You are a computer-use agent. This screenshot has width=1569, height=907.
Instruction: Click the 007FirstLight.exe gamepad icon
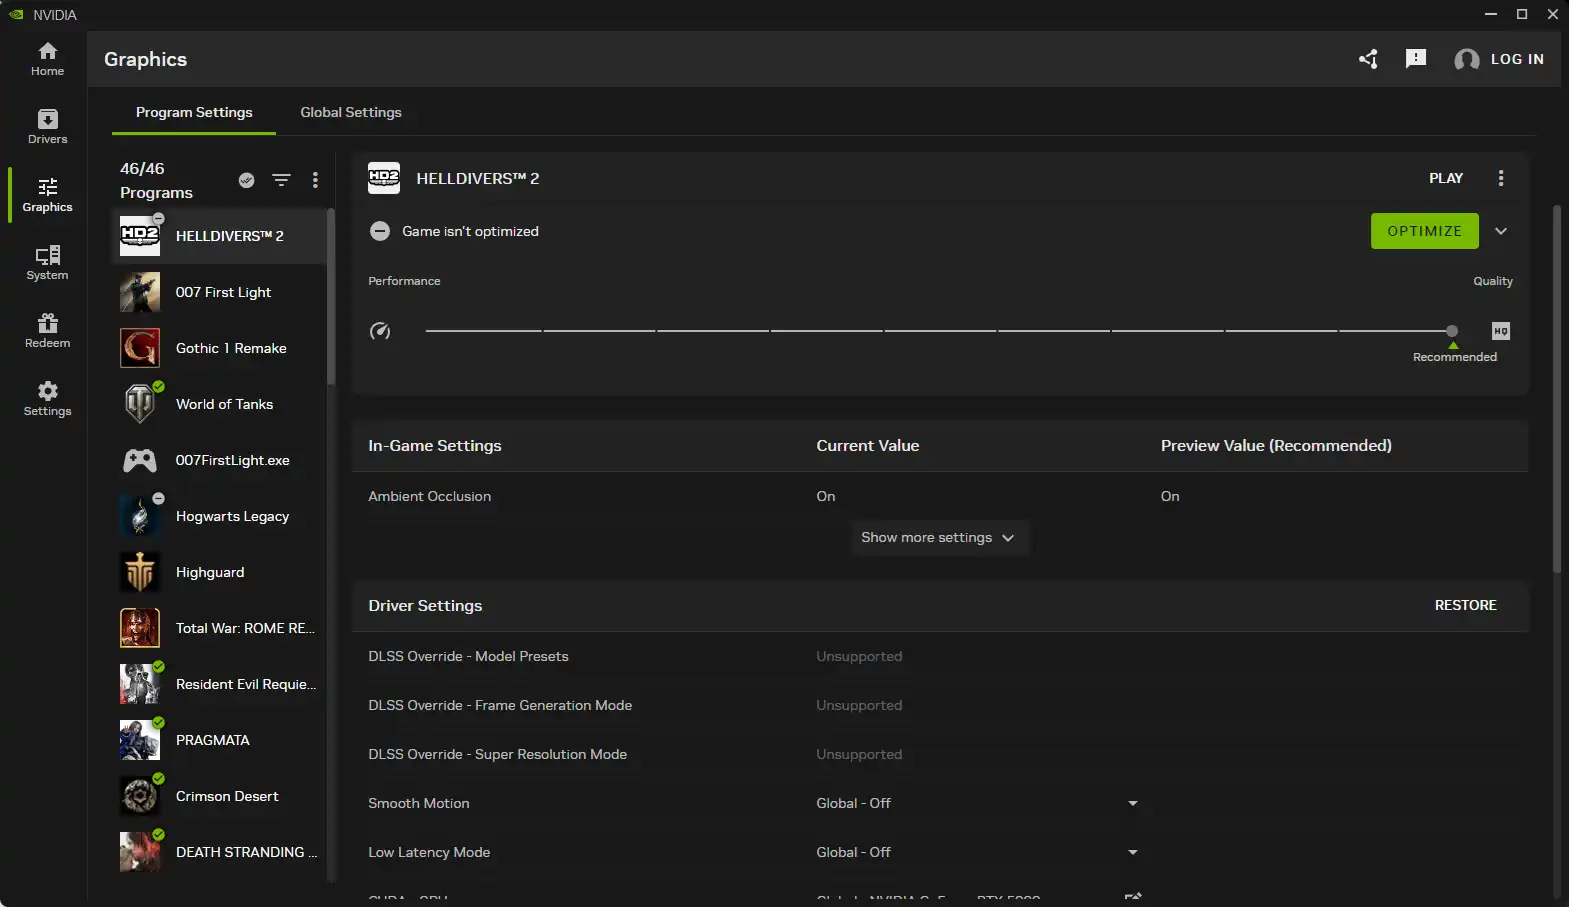click(x=140, y=460)
